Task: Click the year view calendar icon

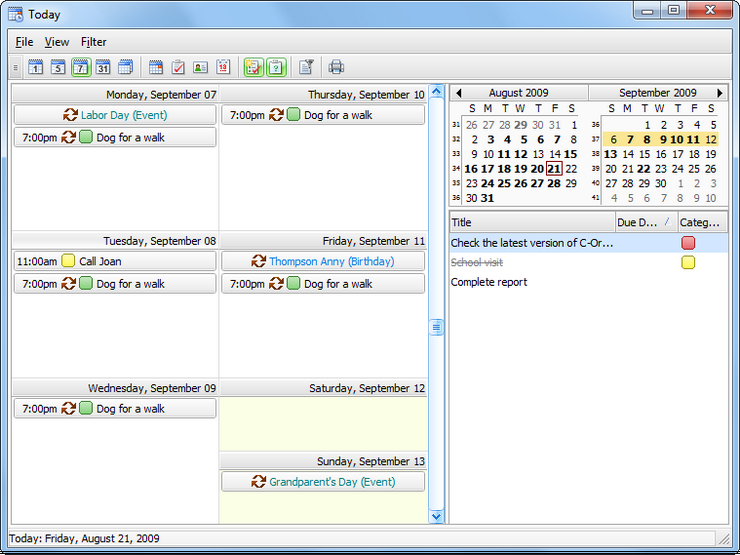Action: [x=126, y=67]
